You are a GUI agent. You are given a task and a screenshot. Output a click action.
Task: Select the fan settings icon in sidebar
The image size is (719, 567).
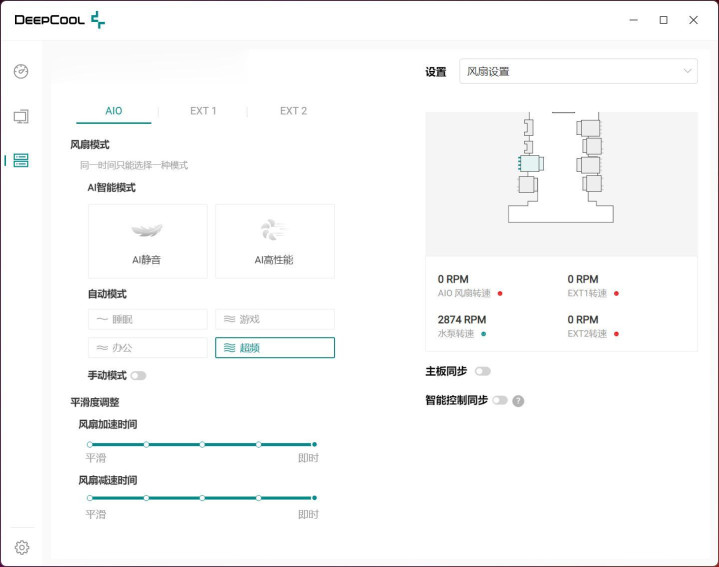[x=21, y=160]
